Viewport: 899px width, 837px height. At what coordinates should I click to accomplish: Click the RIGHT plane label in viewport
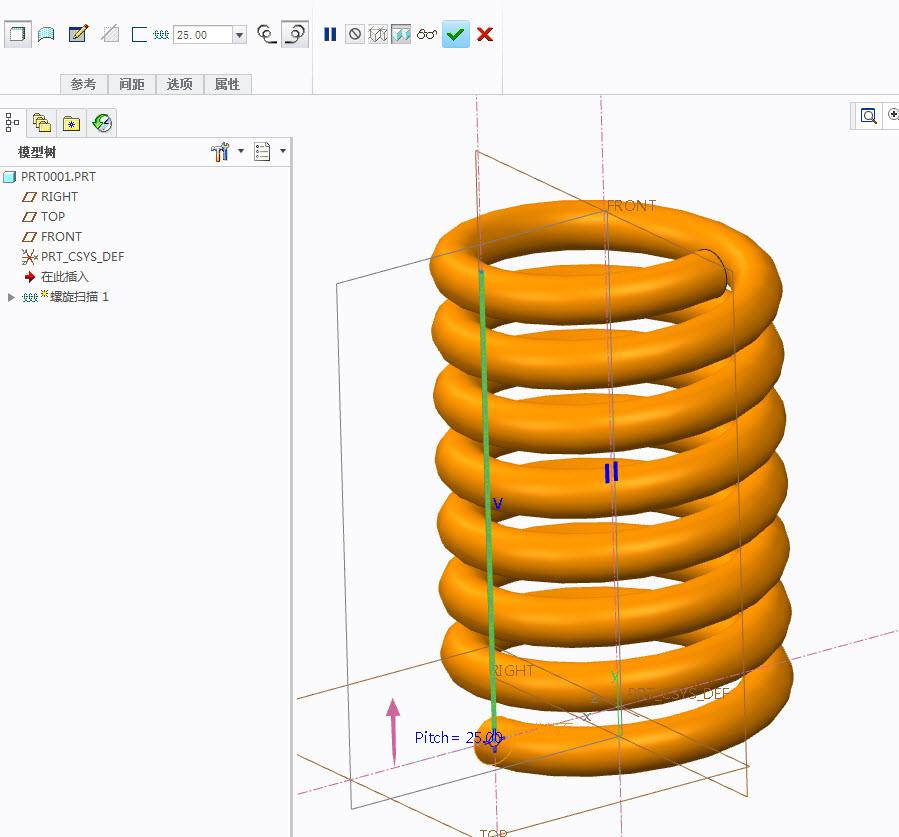[512, 671]
